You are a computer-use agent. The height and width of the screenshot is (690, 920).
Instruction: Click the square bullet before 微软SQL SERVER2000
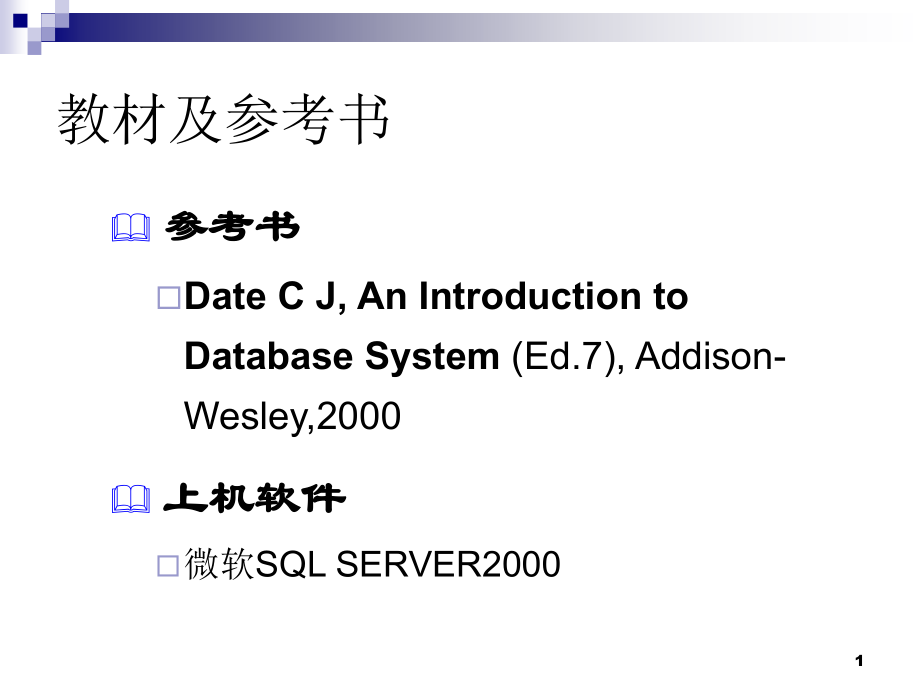167,566
